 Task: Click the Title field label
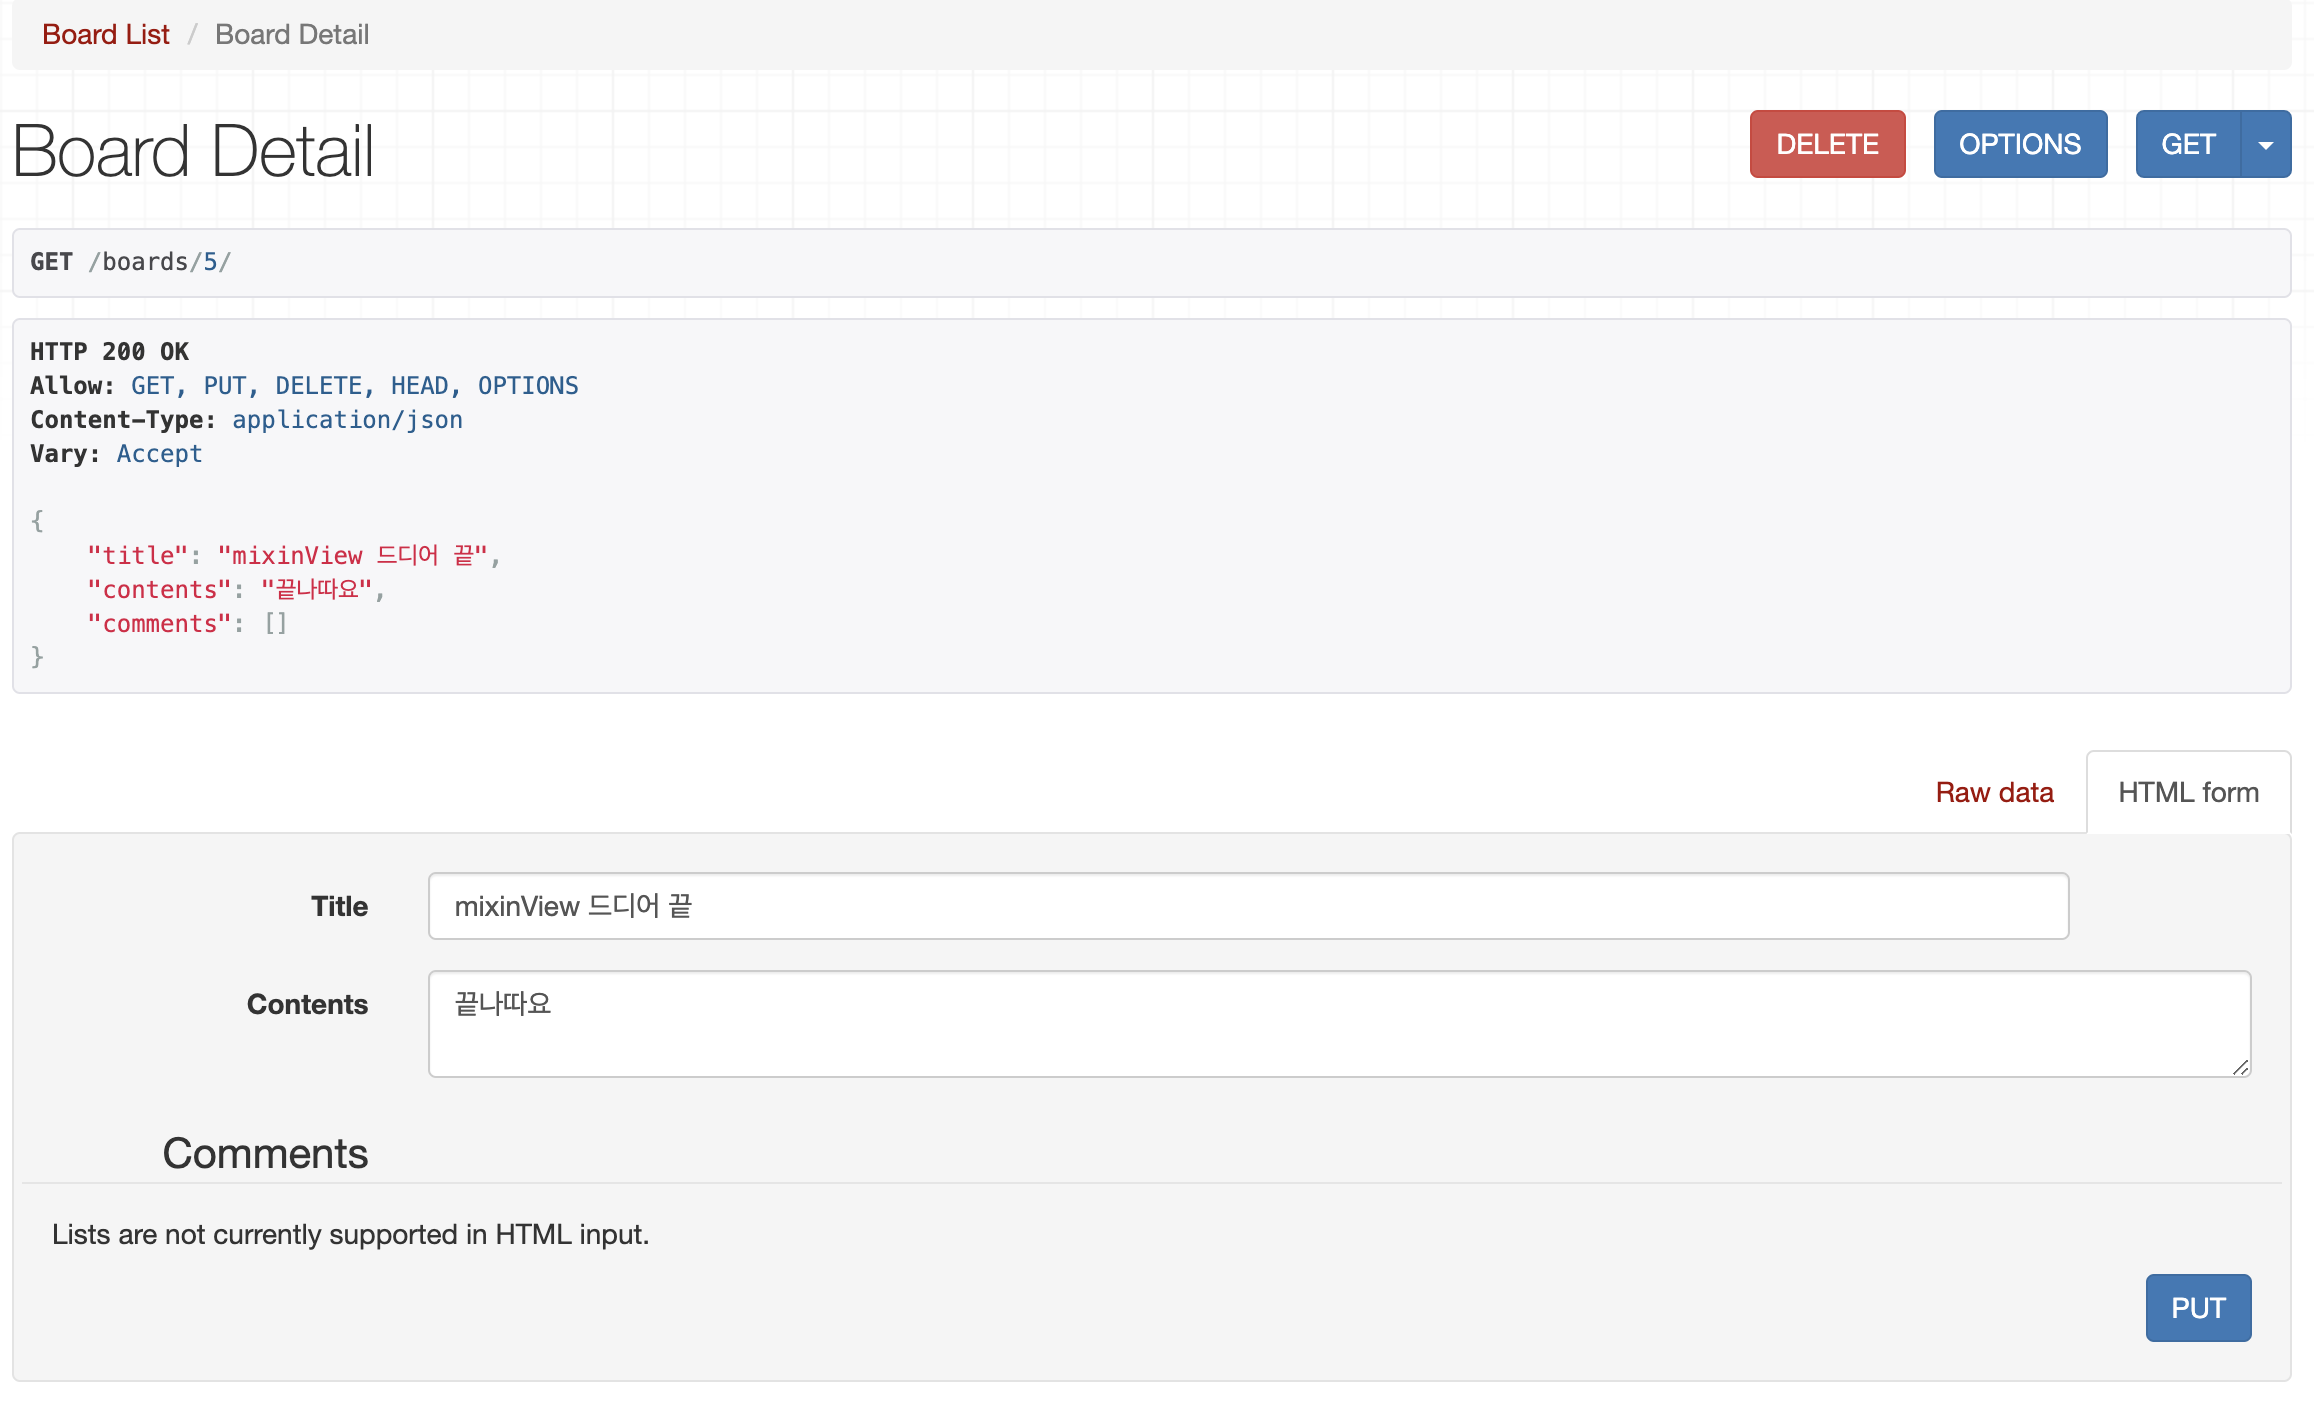tap(339, 906)
